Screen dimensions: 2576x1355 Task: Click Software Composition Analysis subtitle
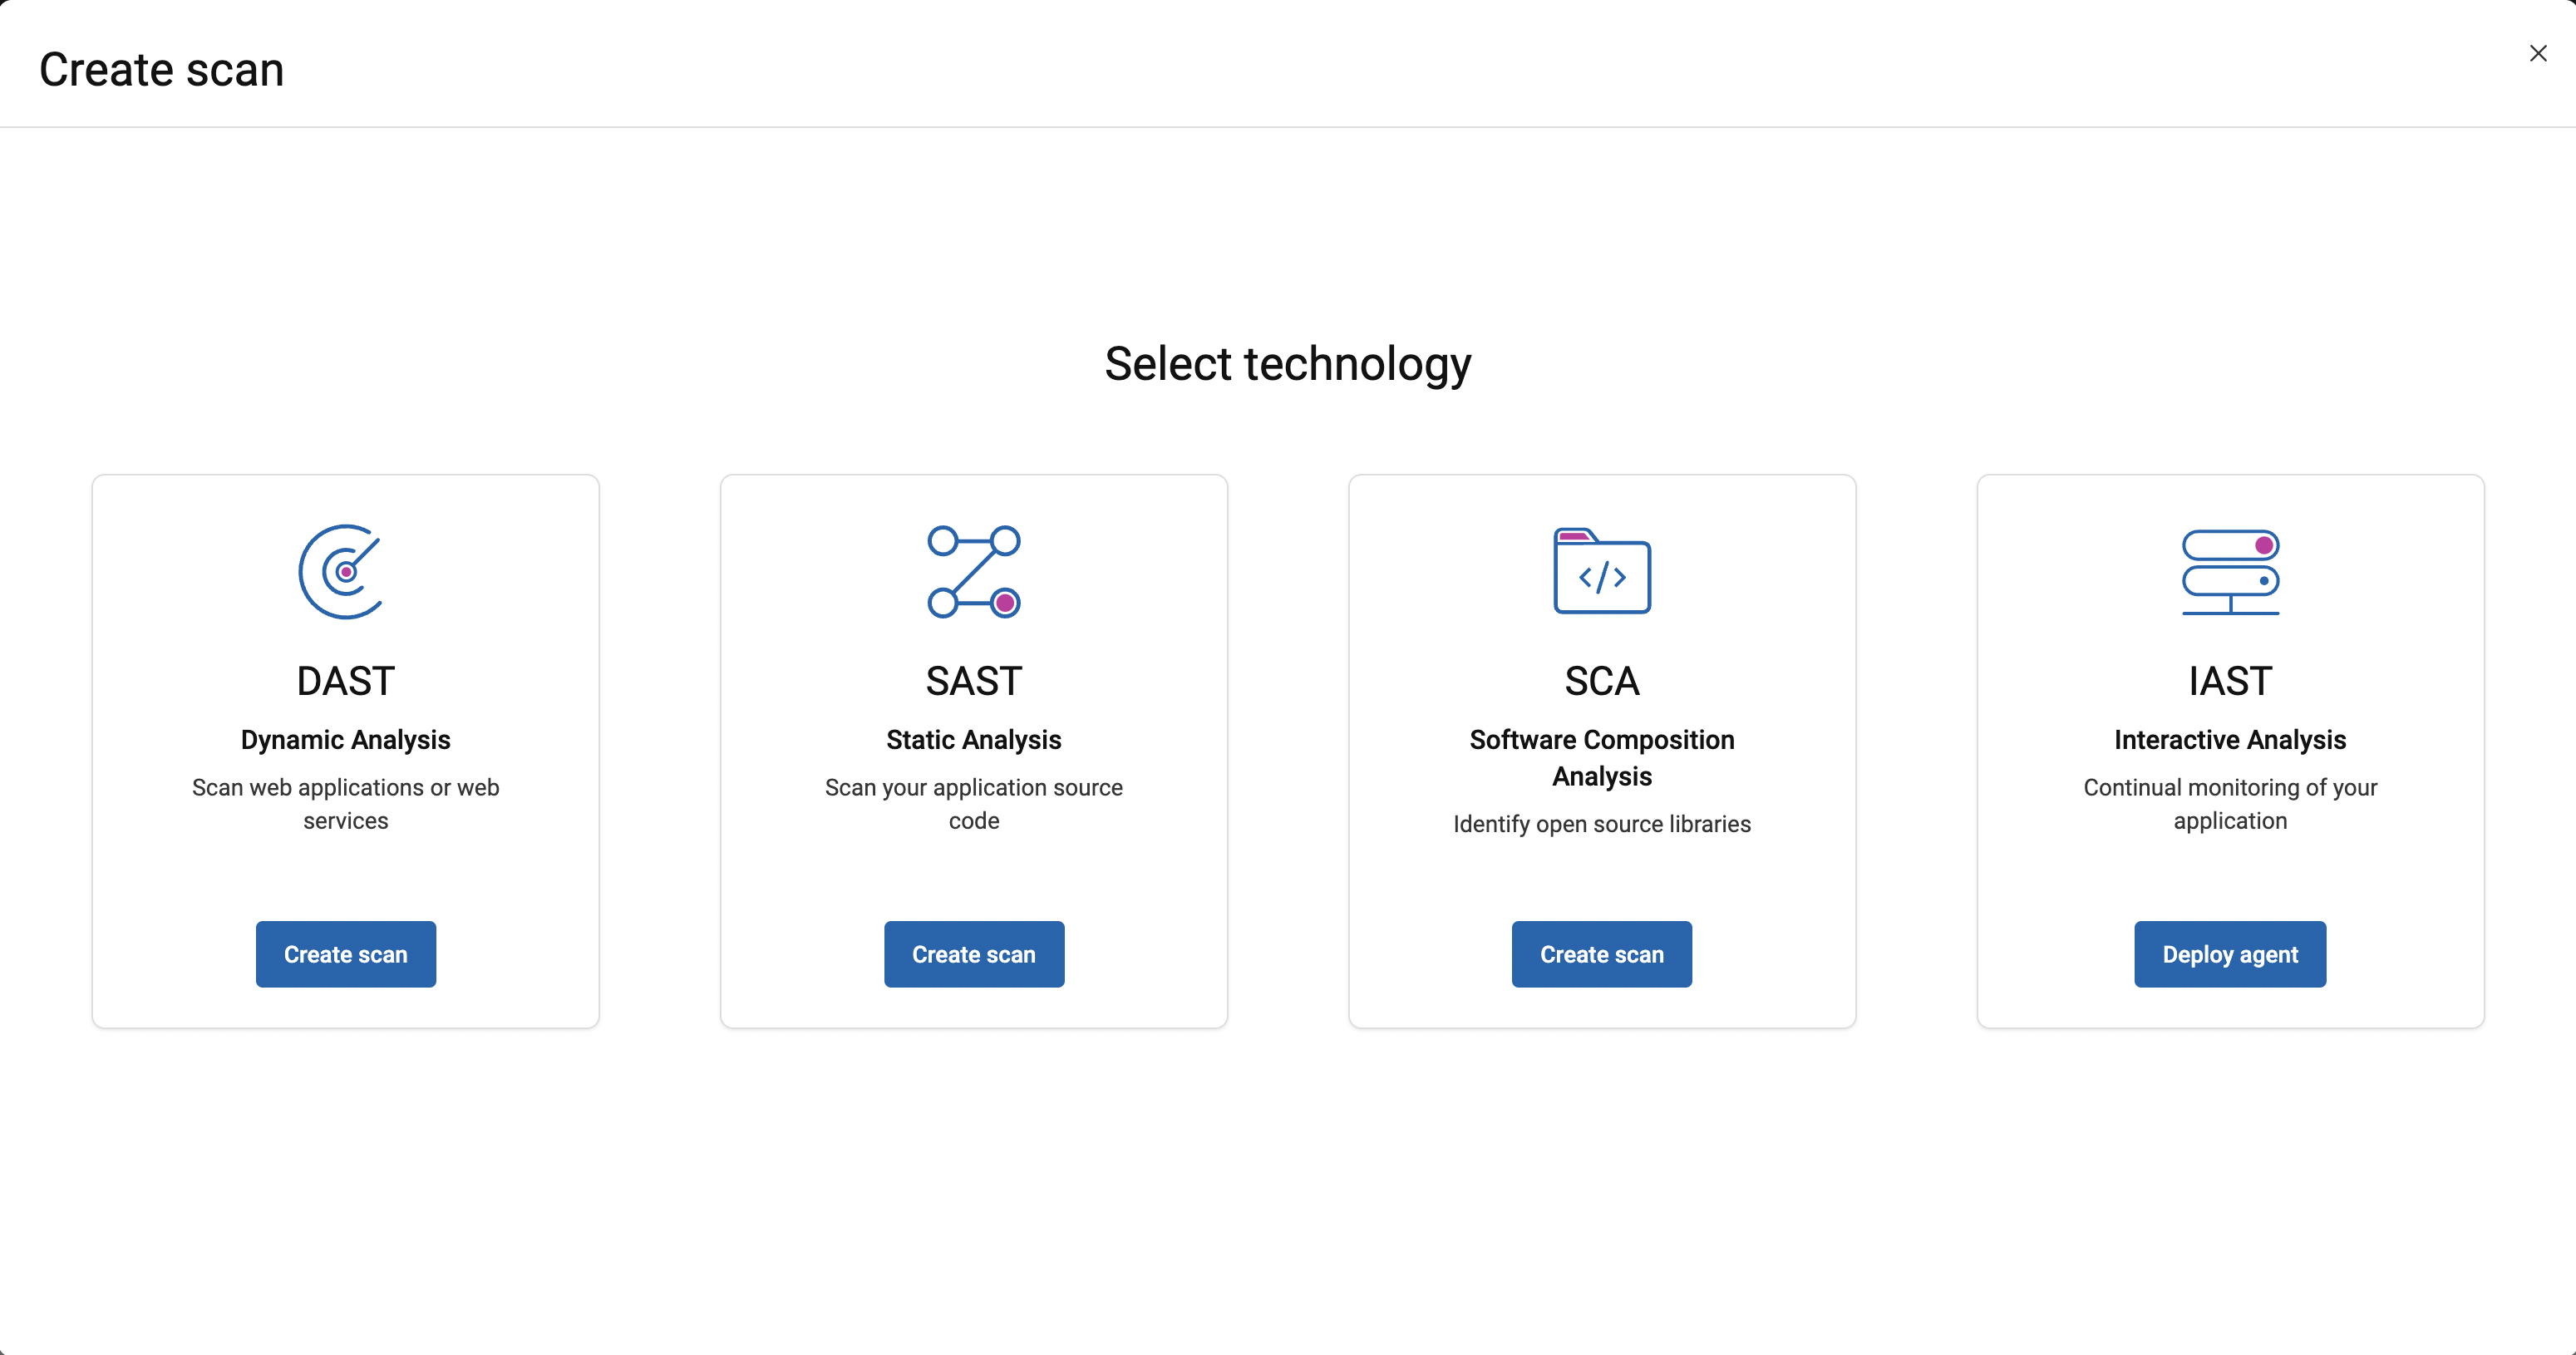pyautogui.click(x=1601, y=758)
